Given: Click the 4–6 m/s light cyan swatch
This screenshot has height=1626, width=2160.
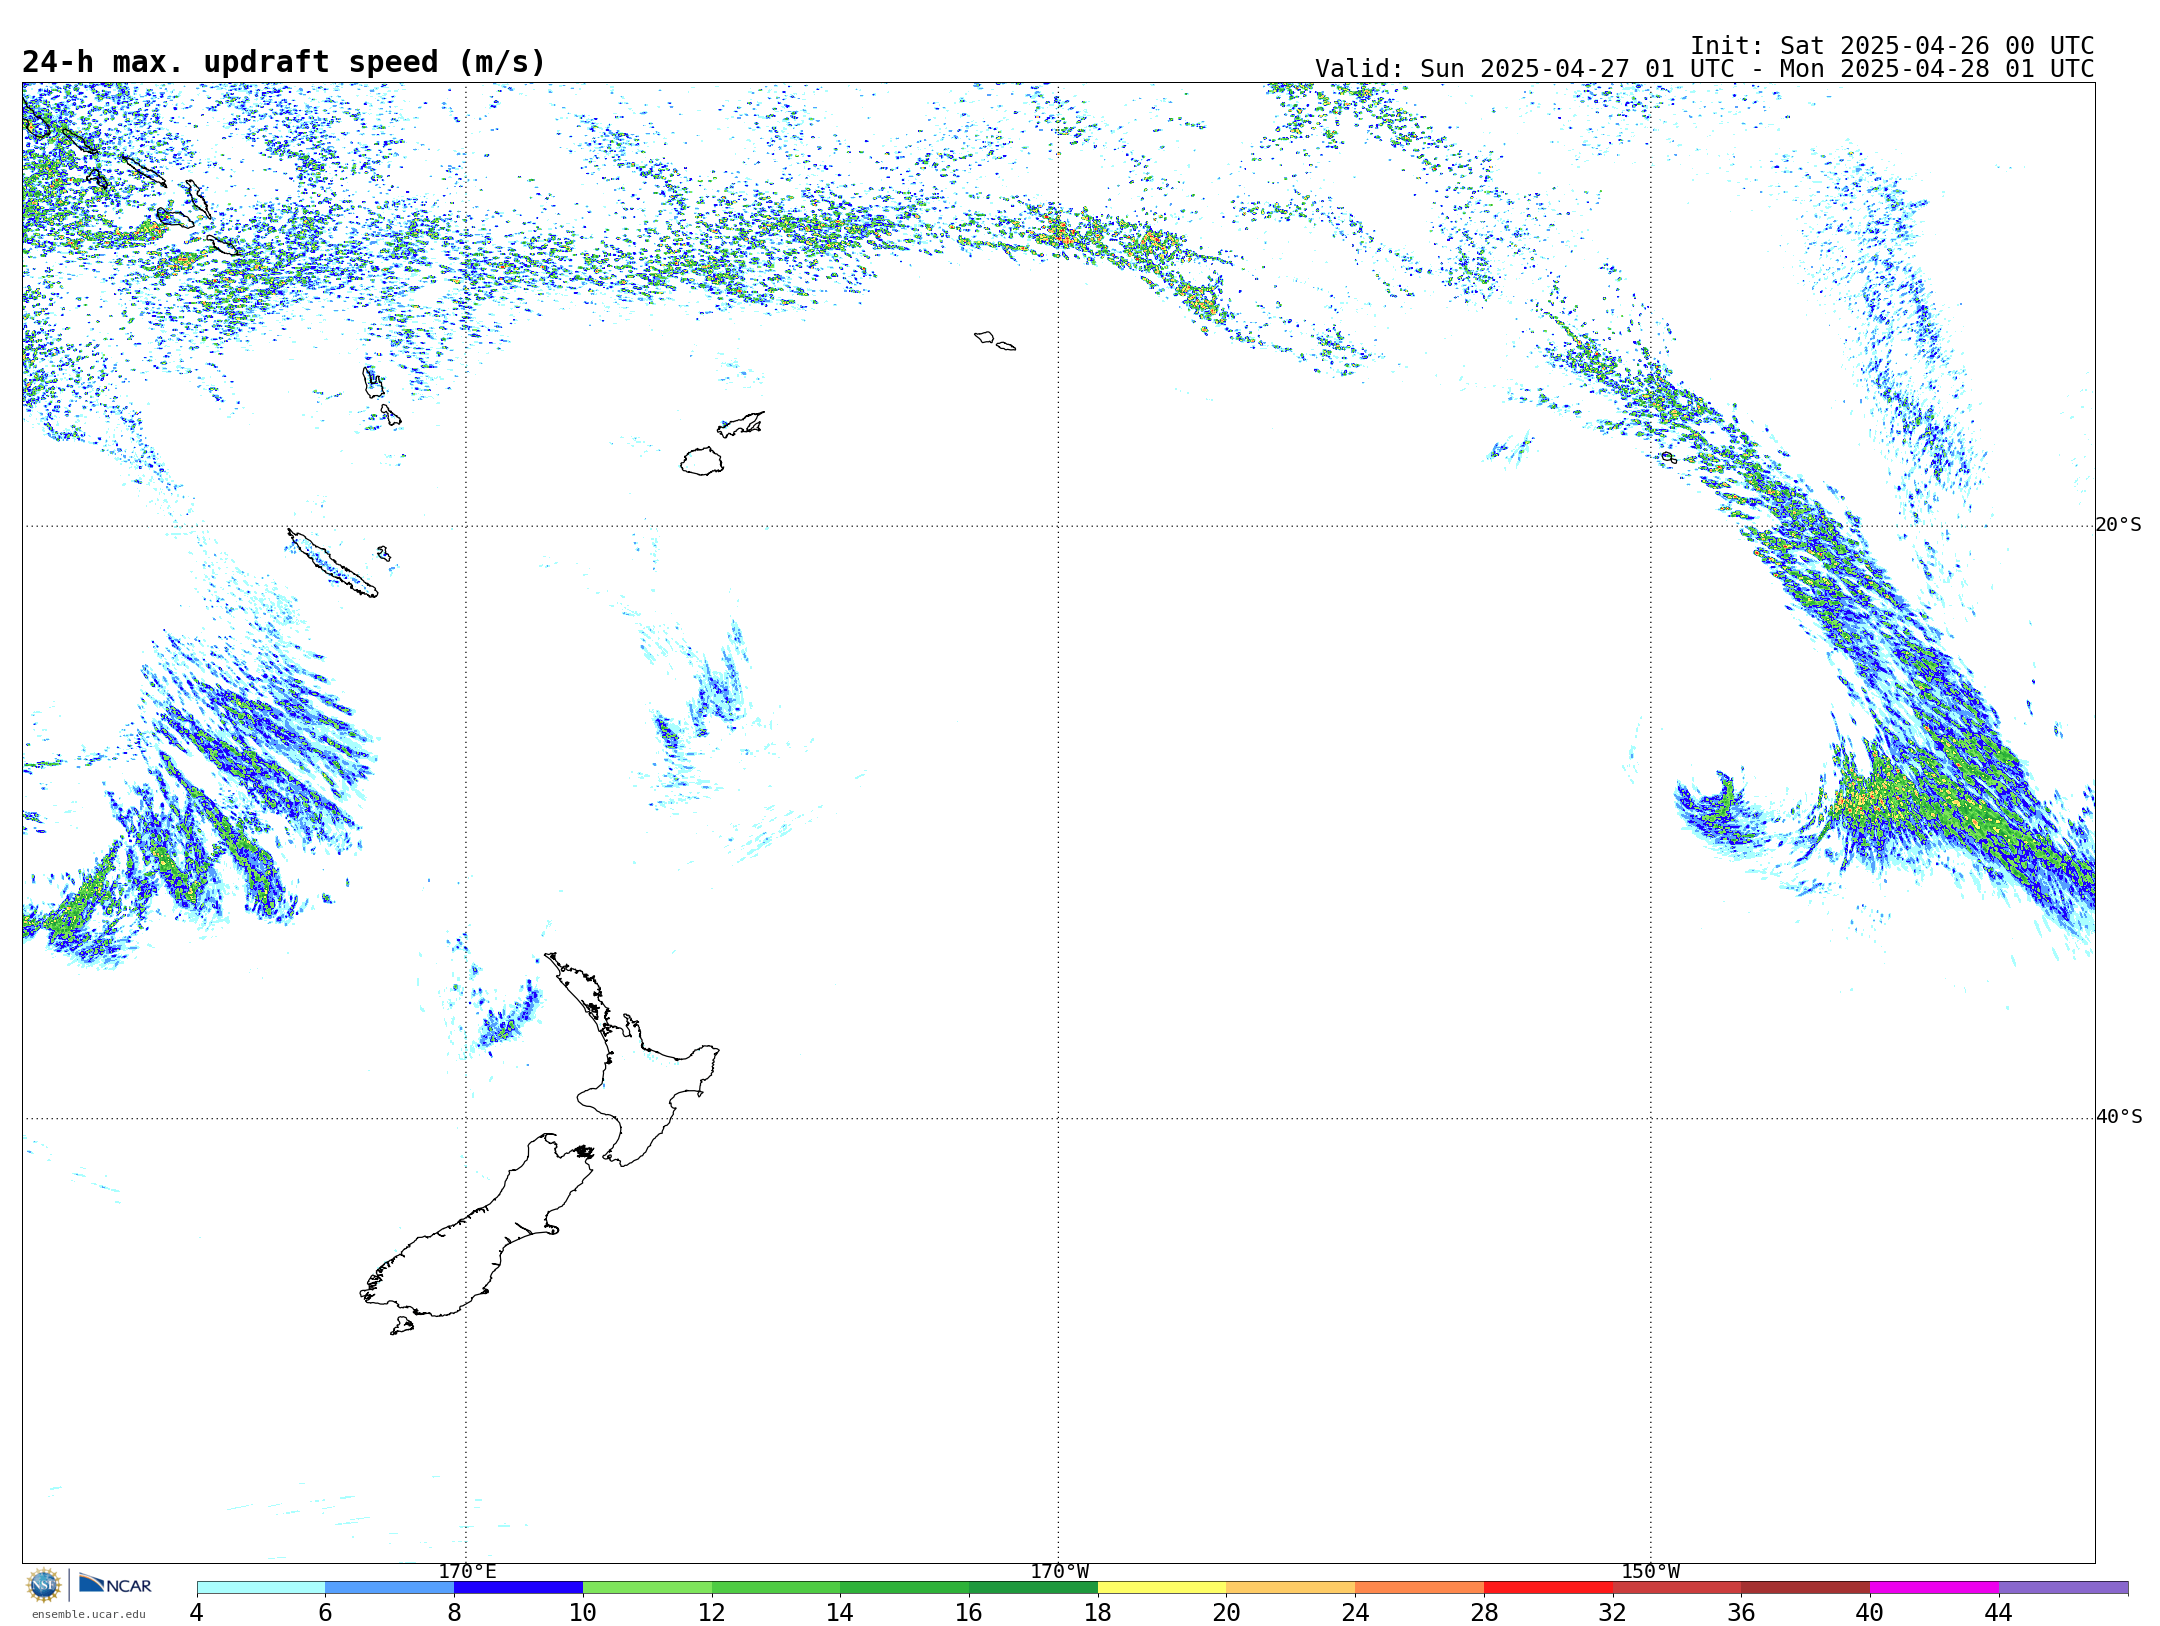Looking at the screenshot, I should pyautogui.click(x=261, y=1588).
